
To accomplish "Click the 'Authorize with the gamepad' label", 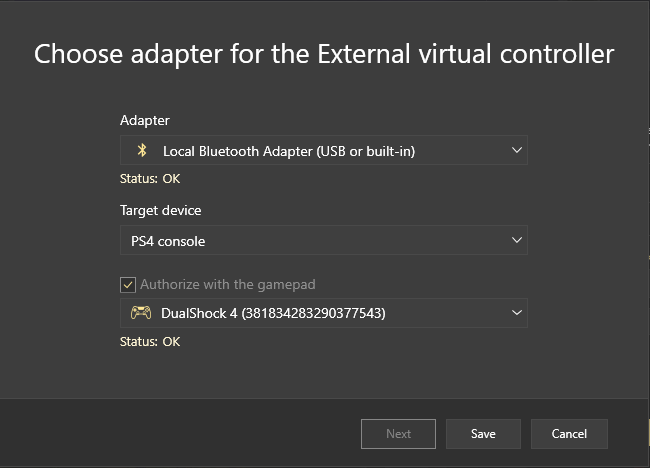I will pos(227,284).
